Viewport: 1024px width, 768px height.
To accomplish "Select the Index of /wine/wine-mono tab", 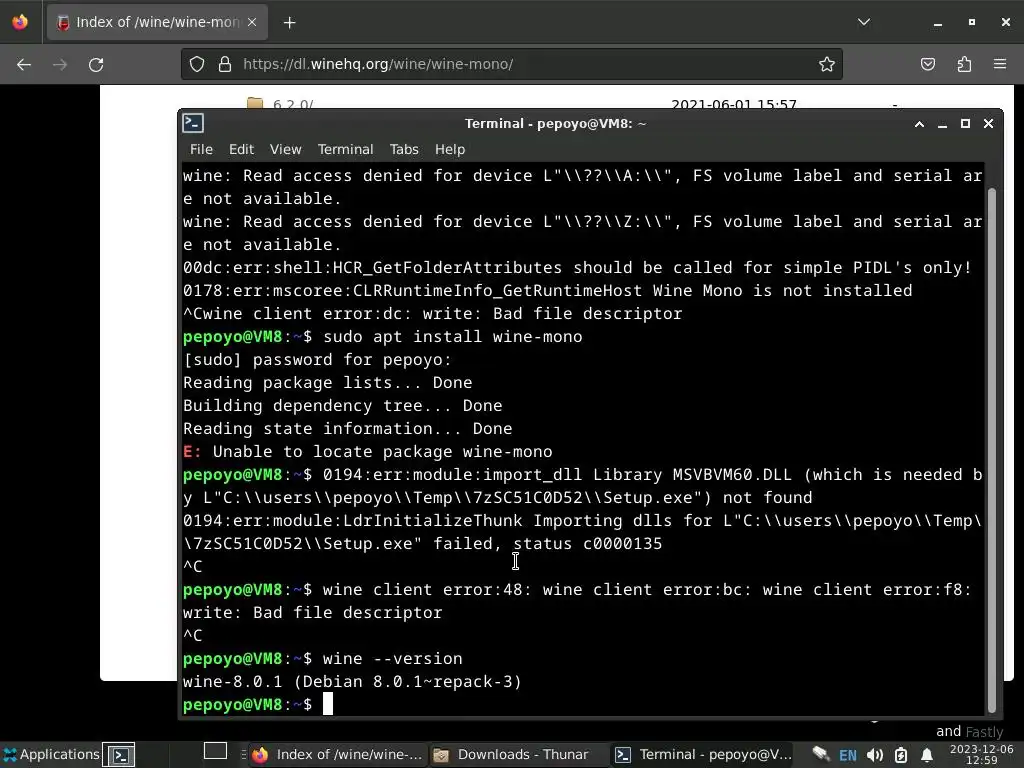I will tap(157, 22).
